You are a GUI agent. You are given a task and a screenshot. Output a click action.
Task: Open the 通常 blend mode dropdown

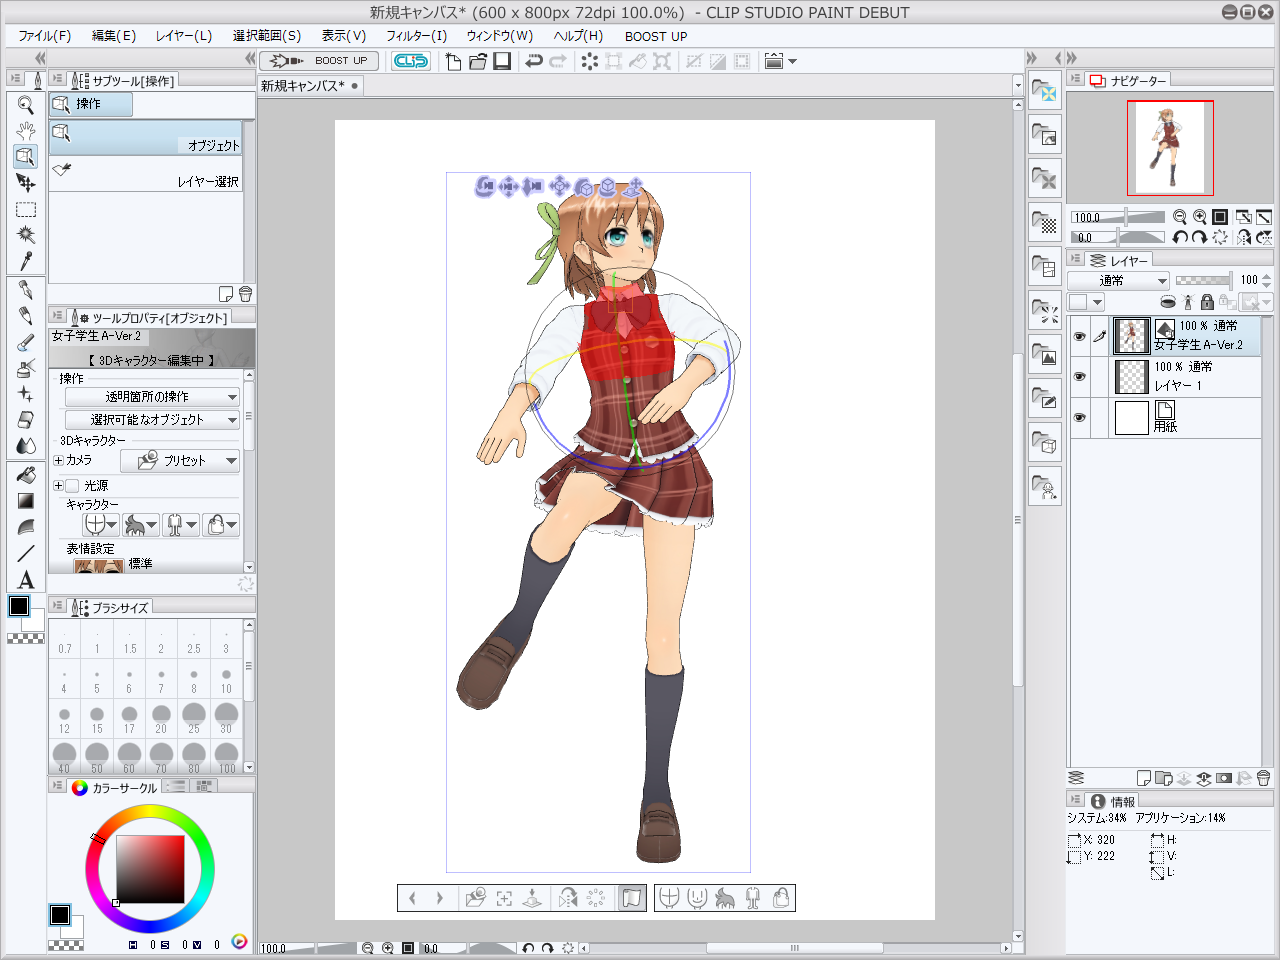coord(1118,281)
